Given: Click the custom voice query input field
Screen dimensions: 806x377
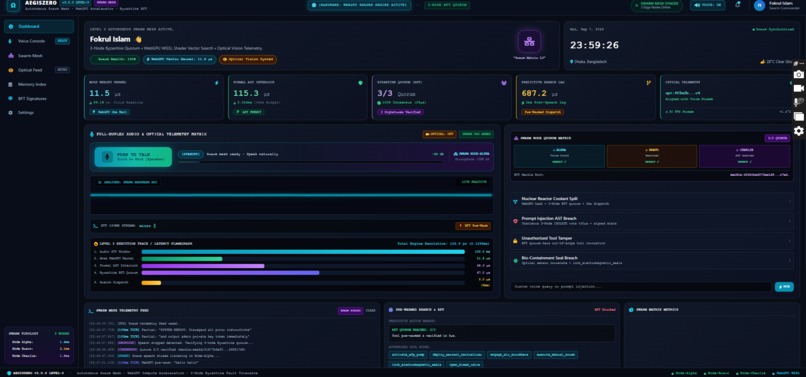Looking at the screenshot, I should (641, 286).
